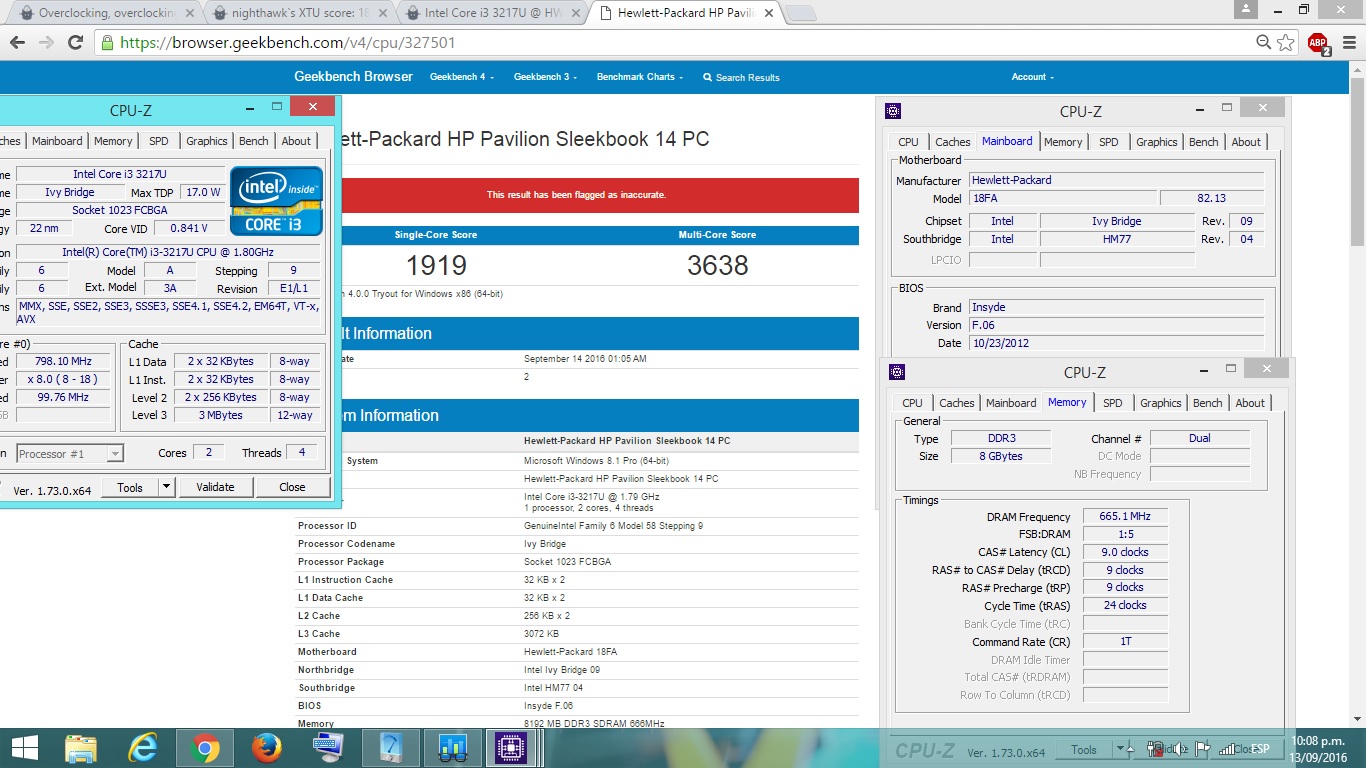The image size is (1366, 768).
Task: Select Graphics tab in left CPU-Z window
Action: [x=207, y=141]
